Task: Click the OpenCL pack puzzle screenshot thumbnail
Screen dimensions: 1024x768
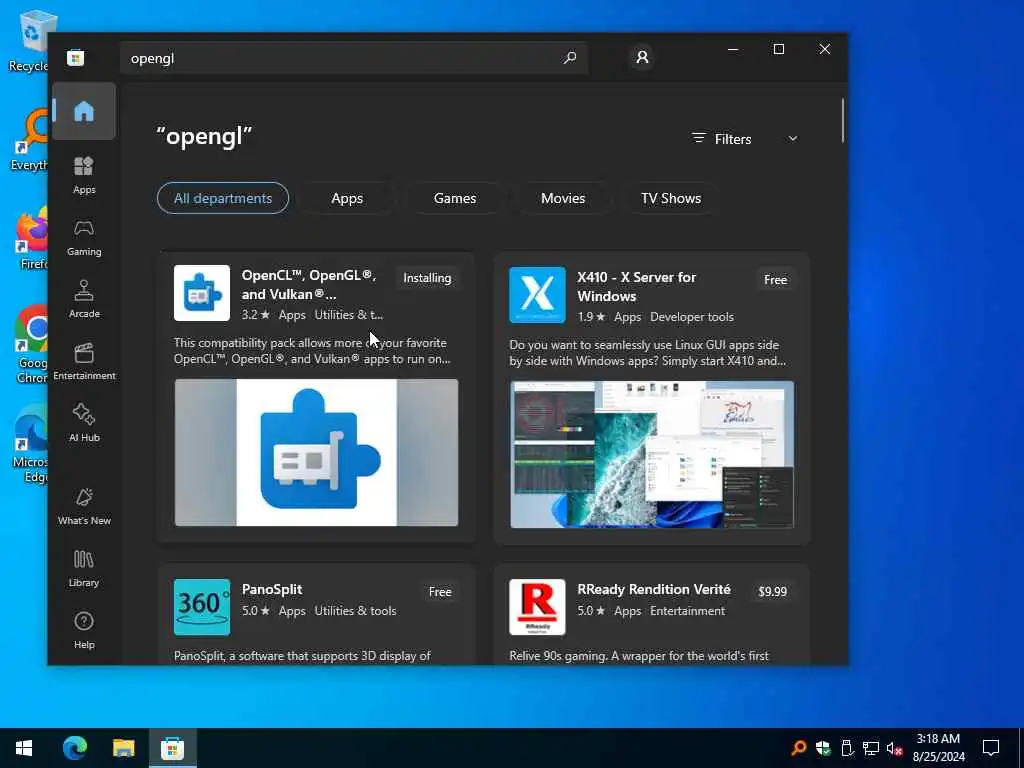Action: 316,453
